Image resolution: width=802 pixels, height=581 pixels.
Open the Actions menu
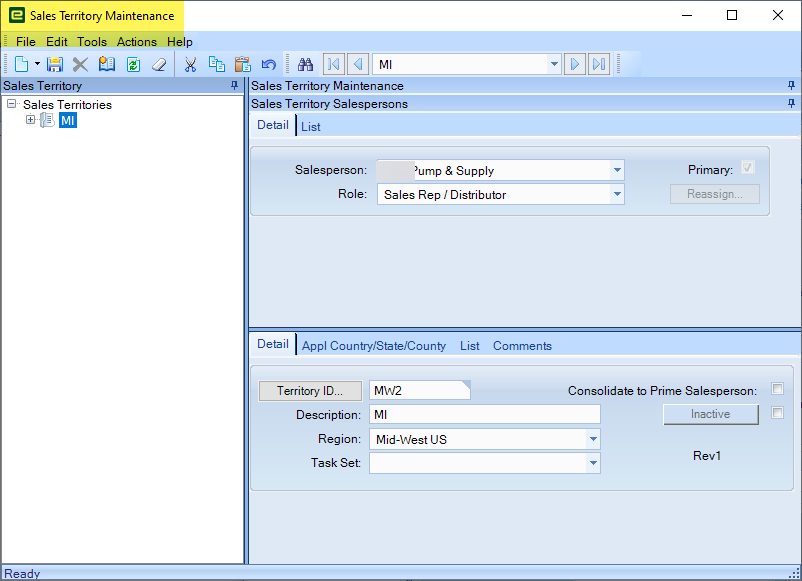pos(137,41)
